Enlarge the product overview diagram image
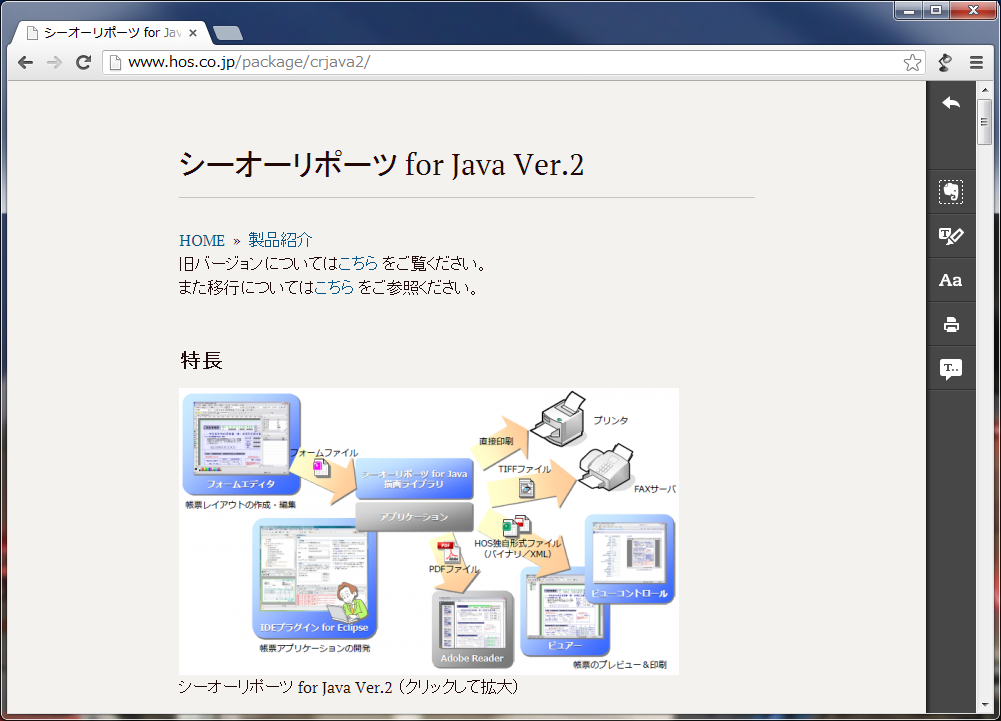This screenshot has width=1001, height=721. [x=429, y=531]
